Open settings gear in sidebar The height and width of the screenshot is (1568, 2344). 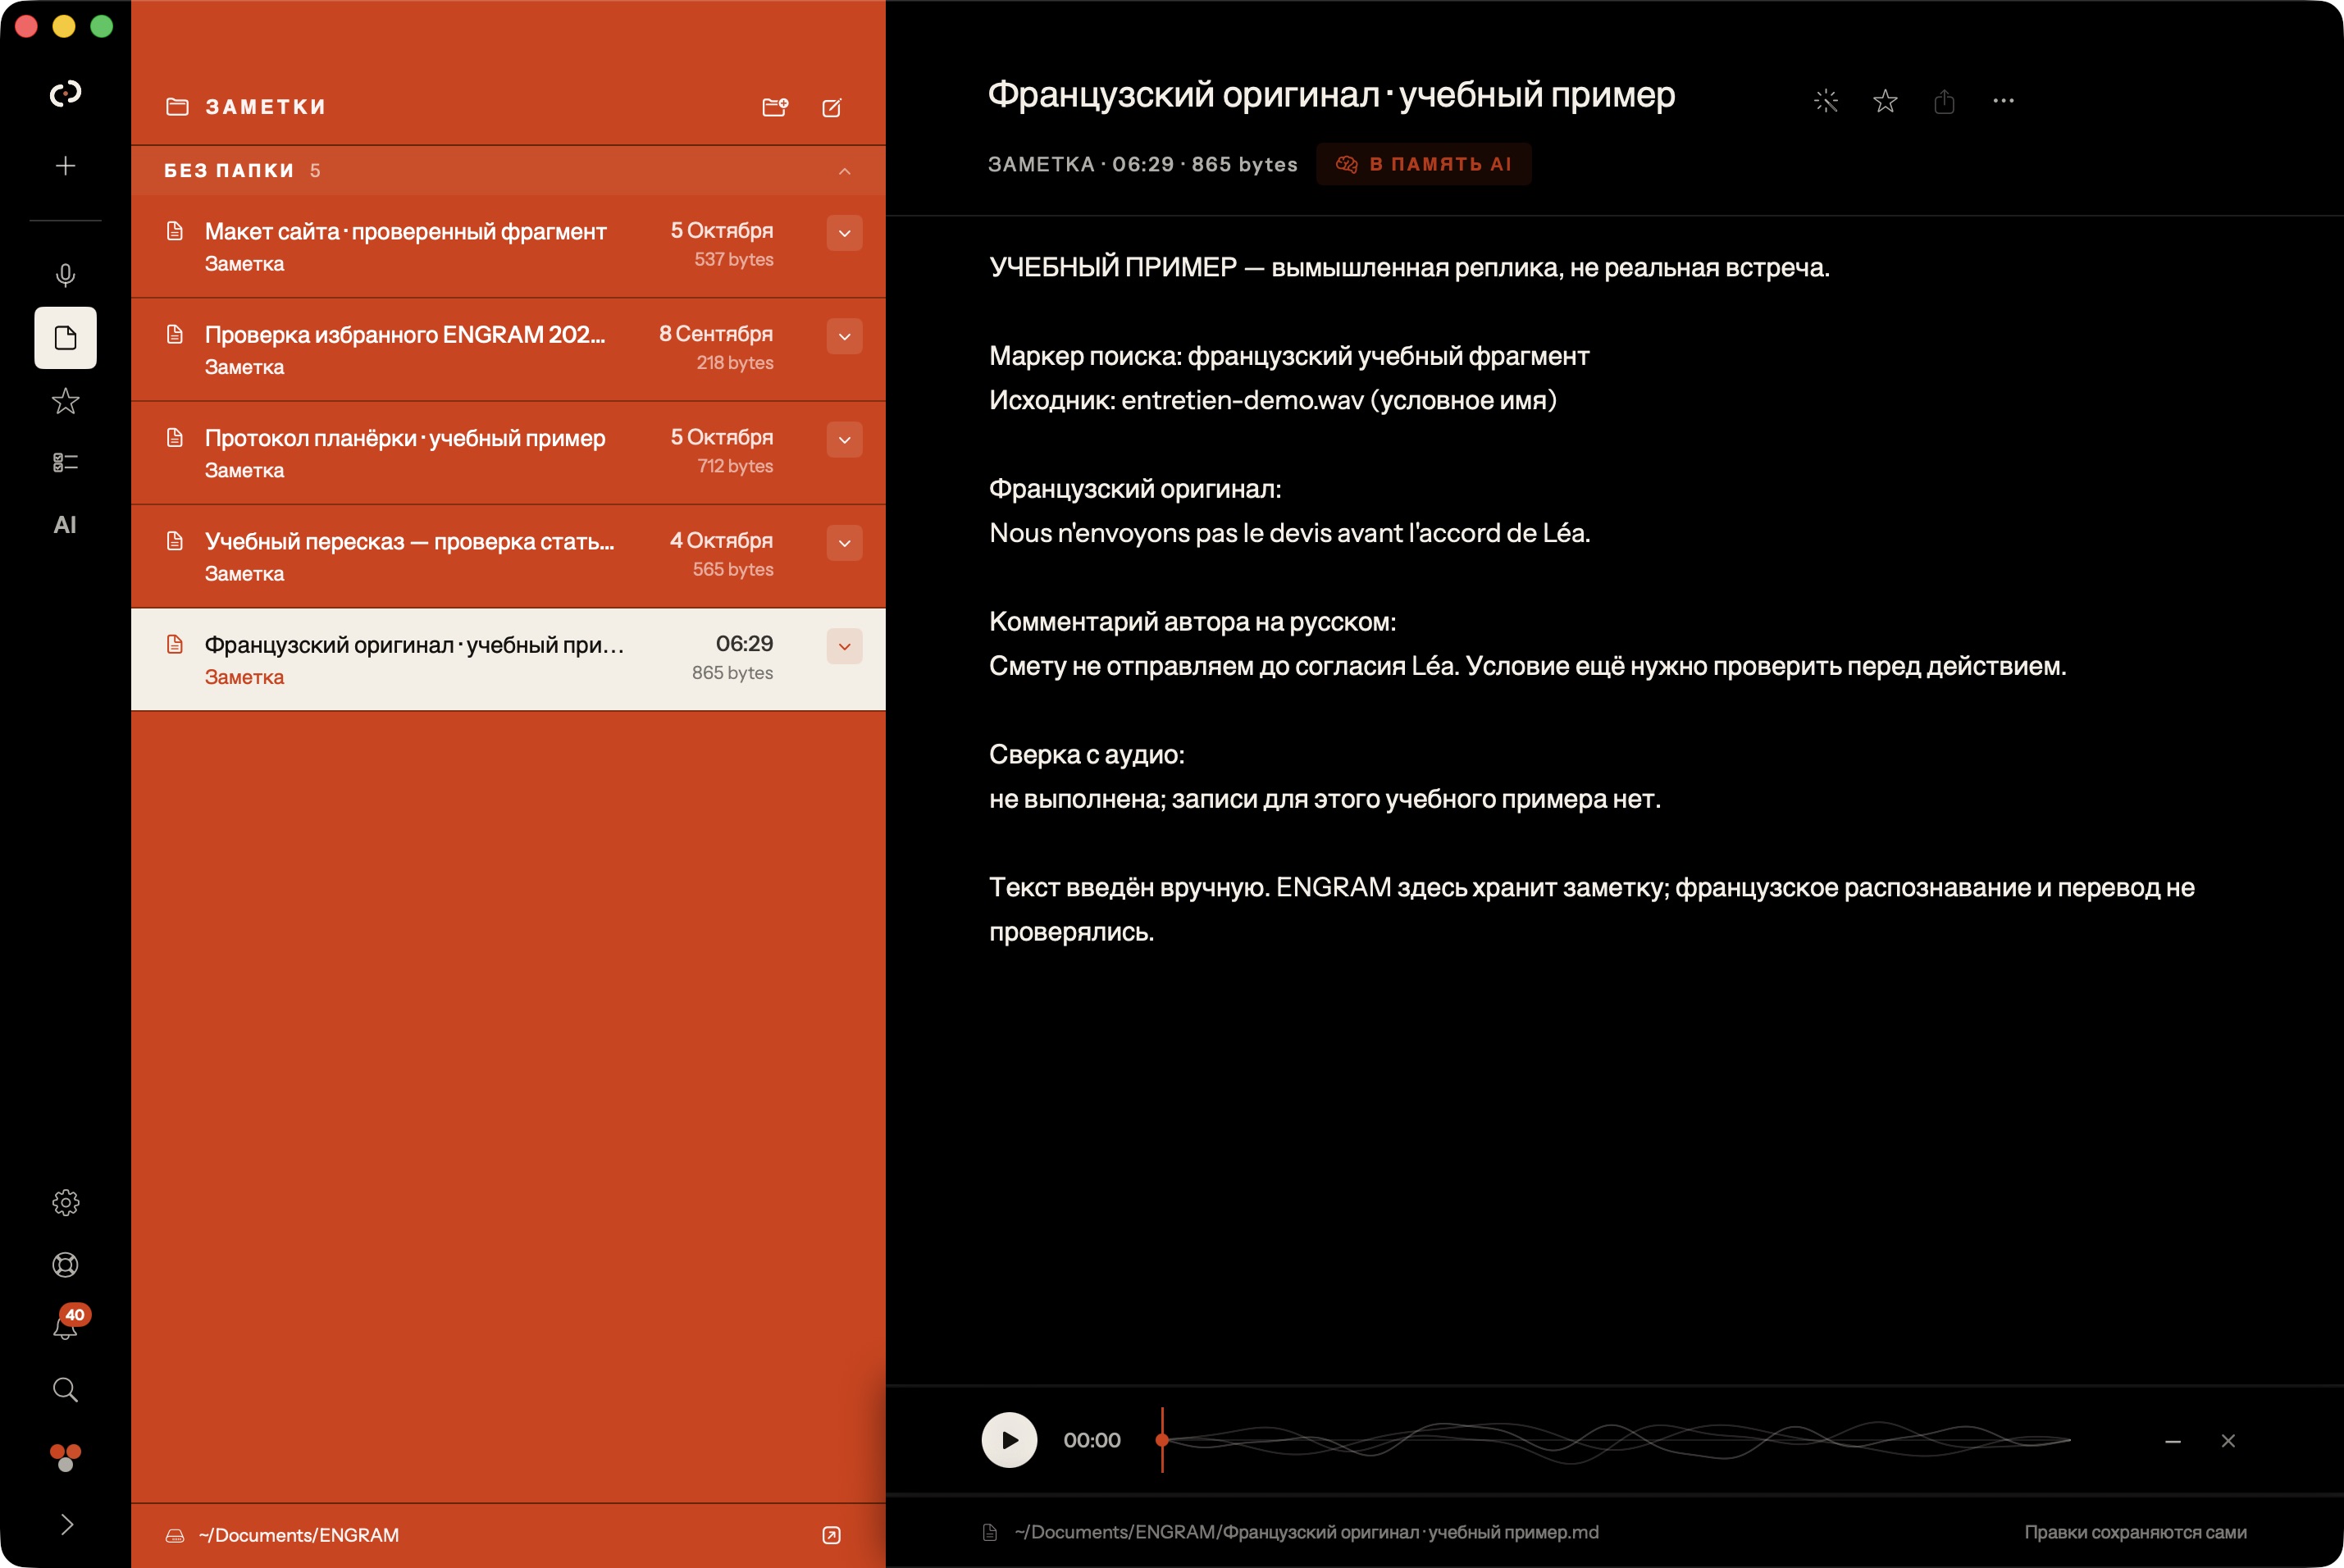[x=65, y=1202]
